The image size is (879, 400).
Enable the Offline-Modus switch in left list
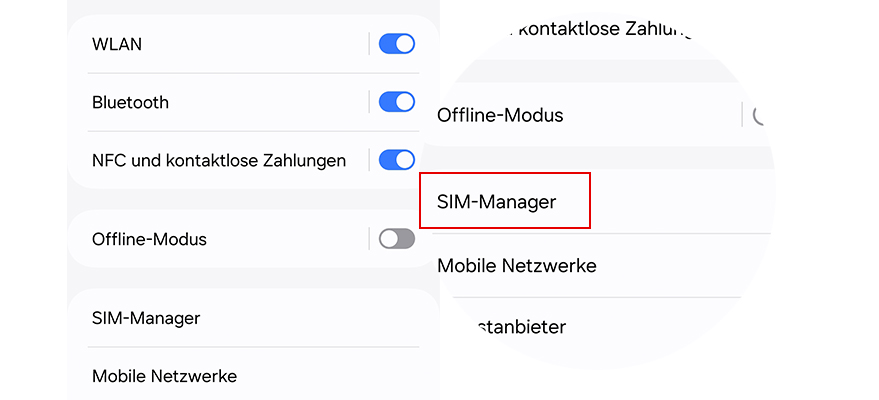pyautogui.click(x=397, y=239)
